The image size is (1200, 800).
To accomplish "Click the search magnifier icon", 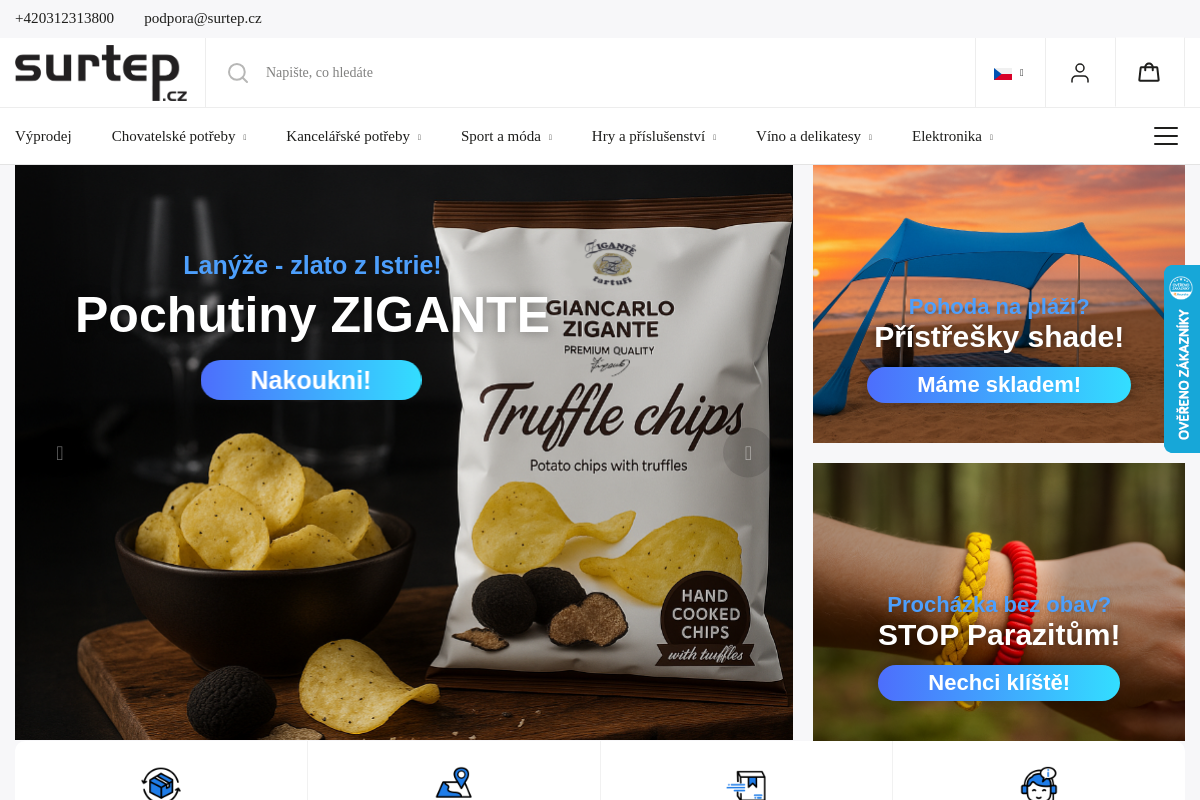I will click(238, 73).
